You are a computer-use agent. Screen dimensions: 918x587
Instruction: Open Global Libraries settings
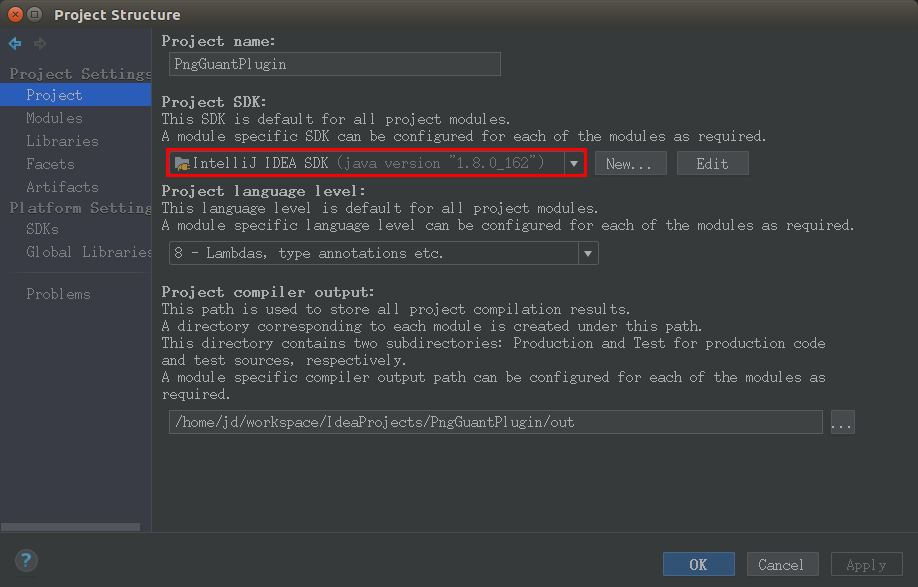(88, 252)
